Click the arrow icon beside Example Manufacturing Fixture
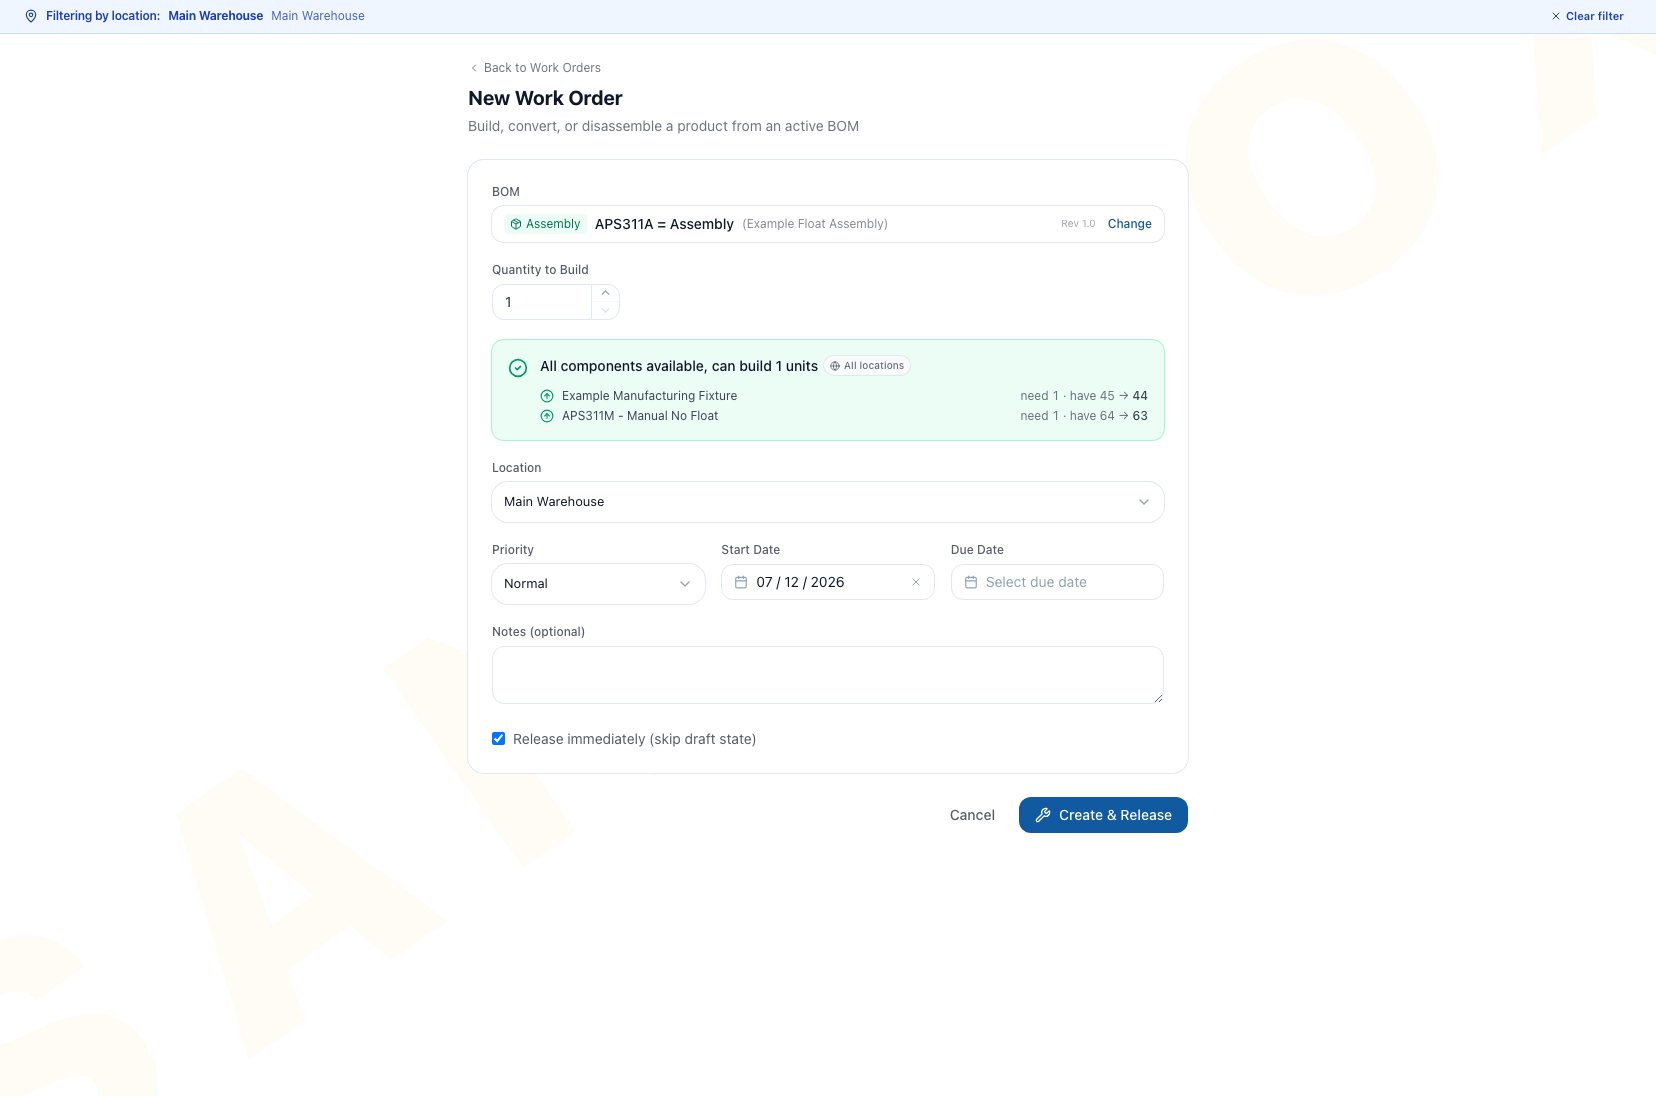1656x1096 pixels. [547, 396]
